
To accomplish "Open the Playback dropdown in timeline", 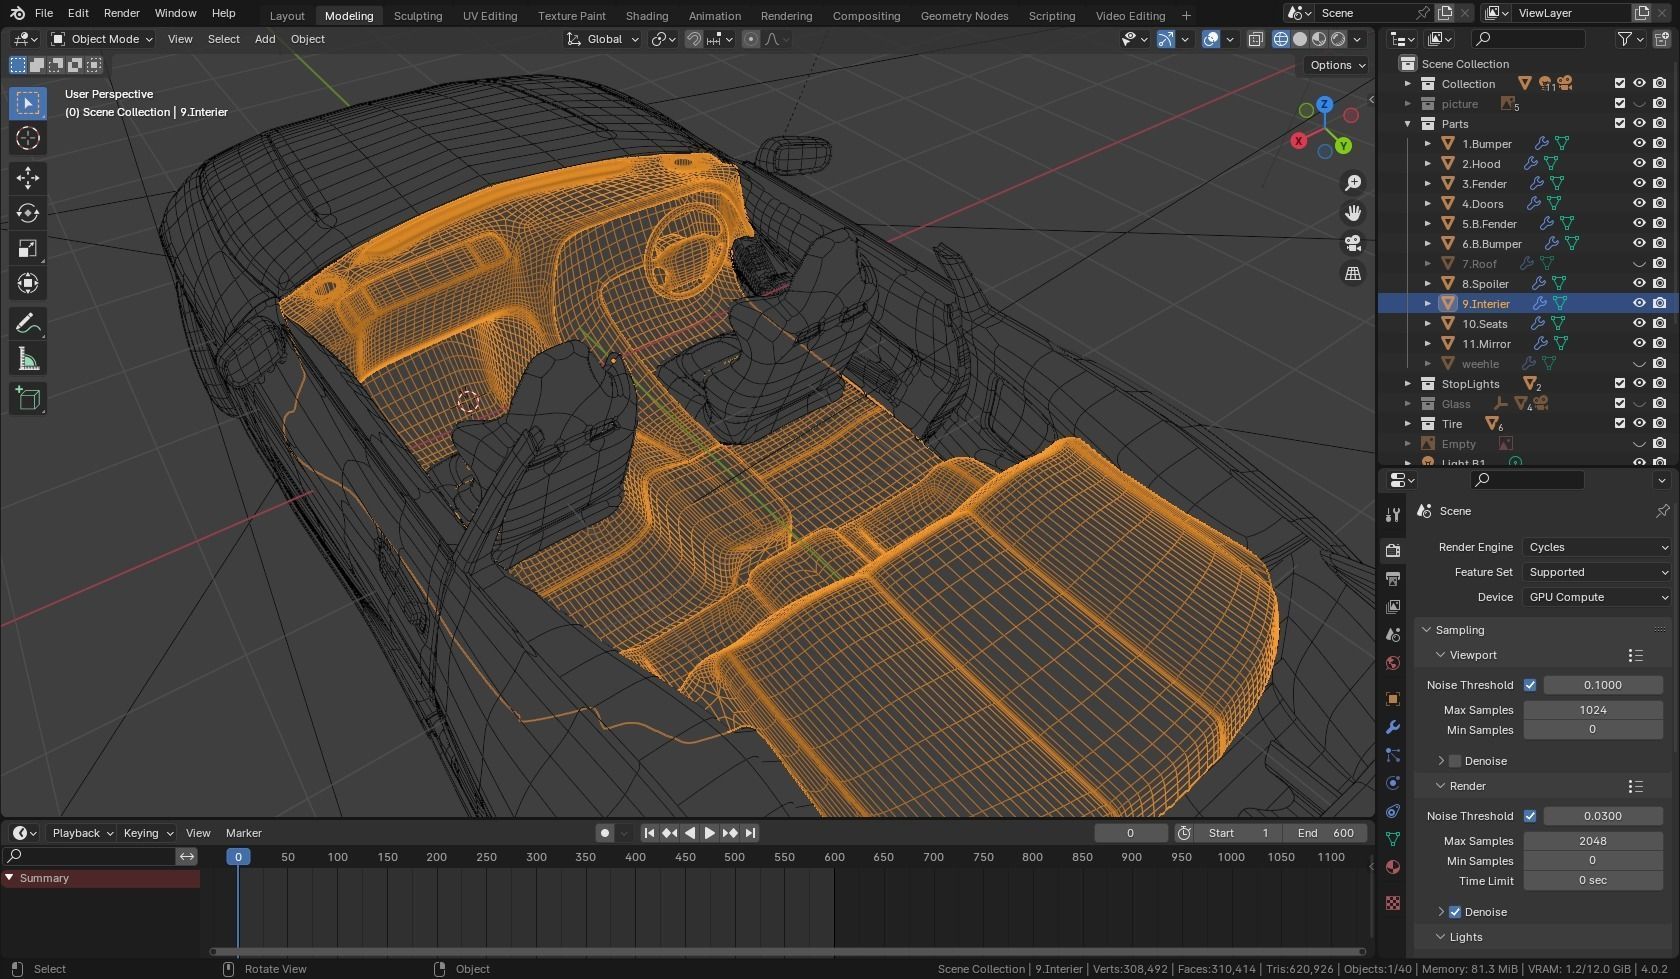I will [82, 833].
